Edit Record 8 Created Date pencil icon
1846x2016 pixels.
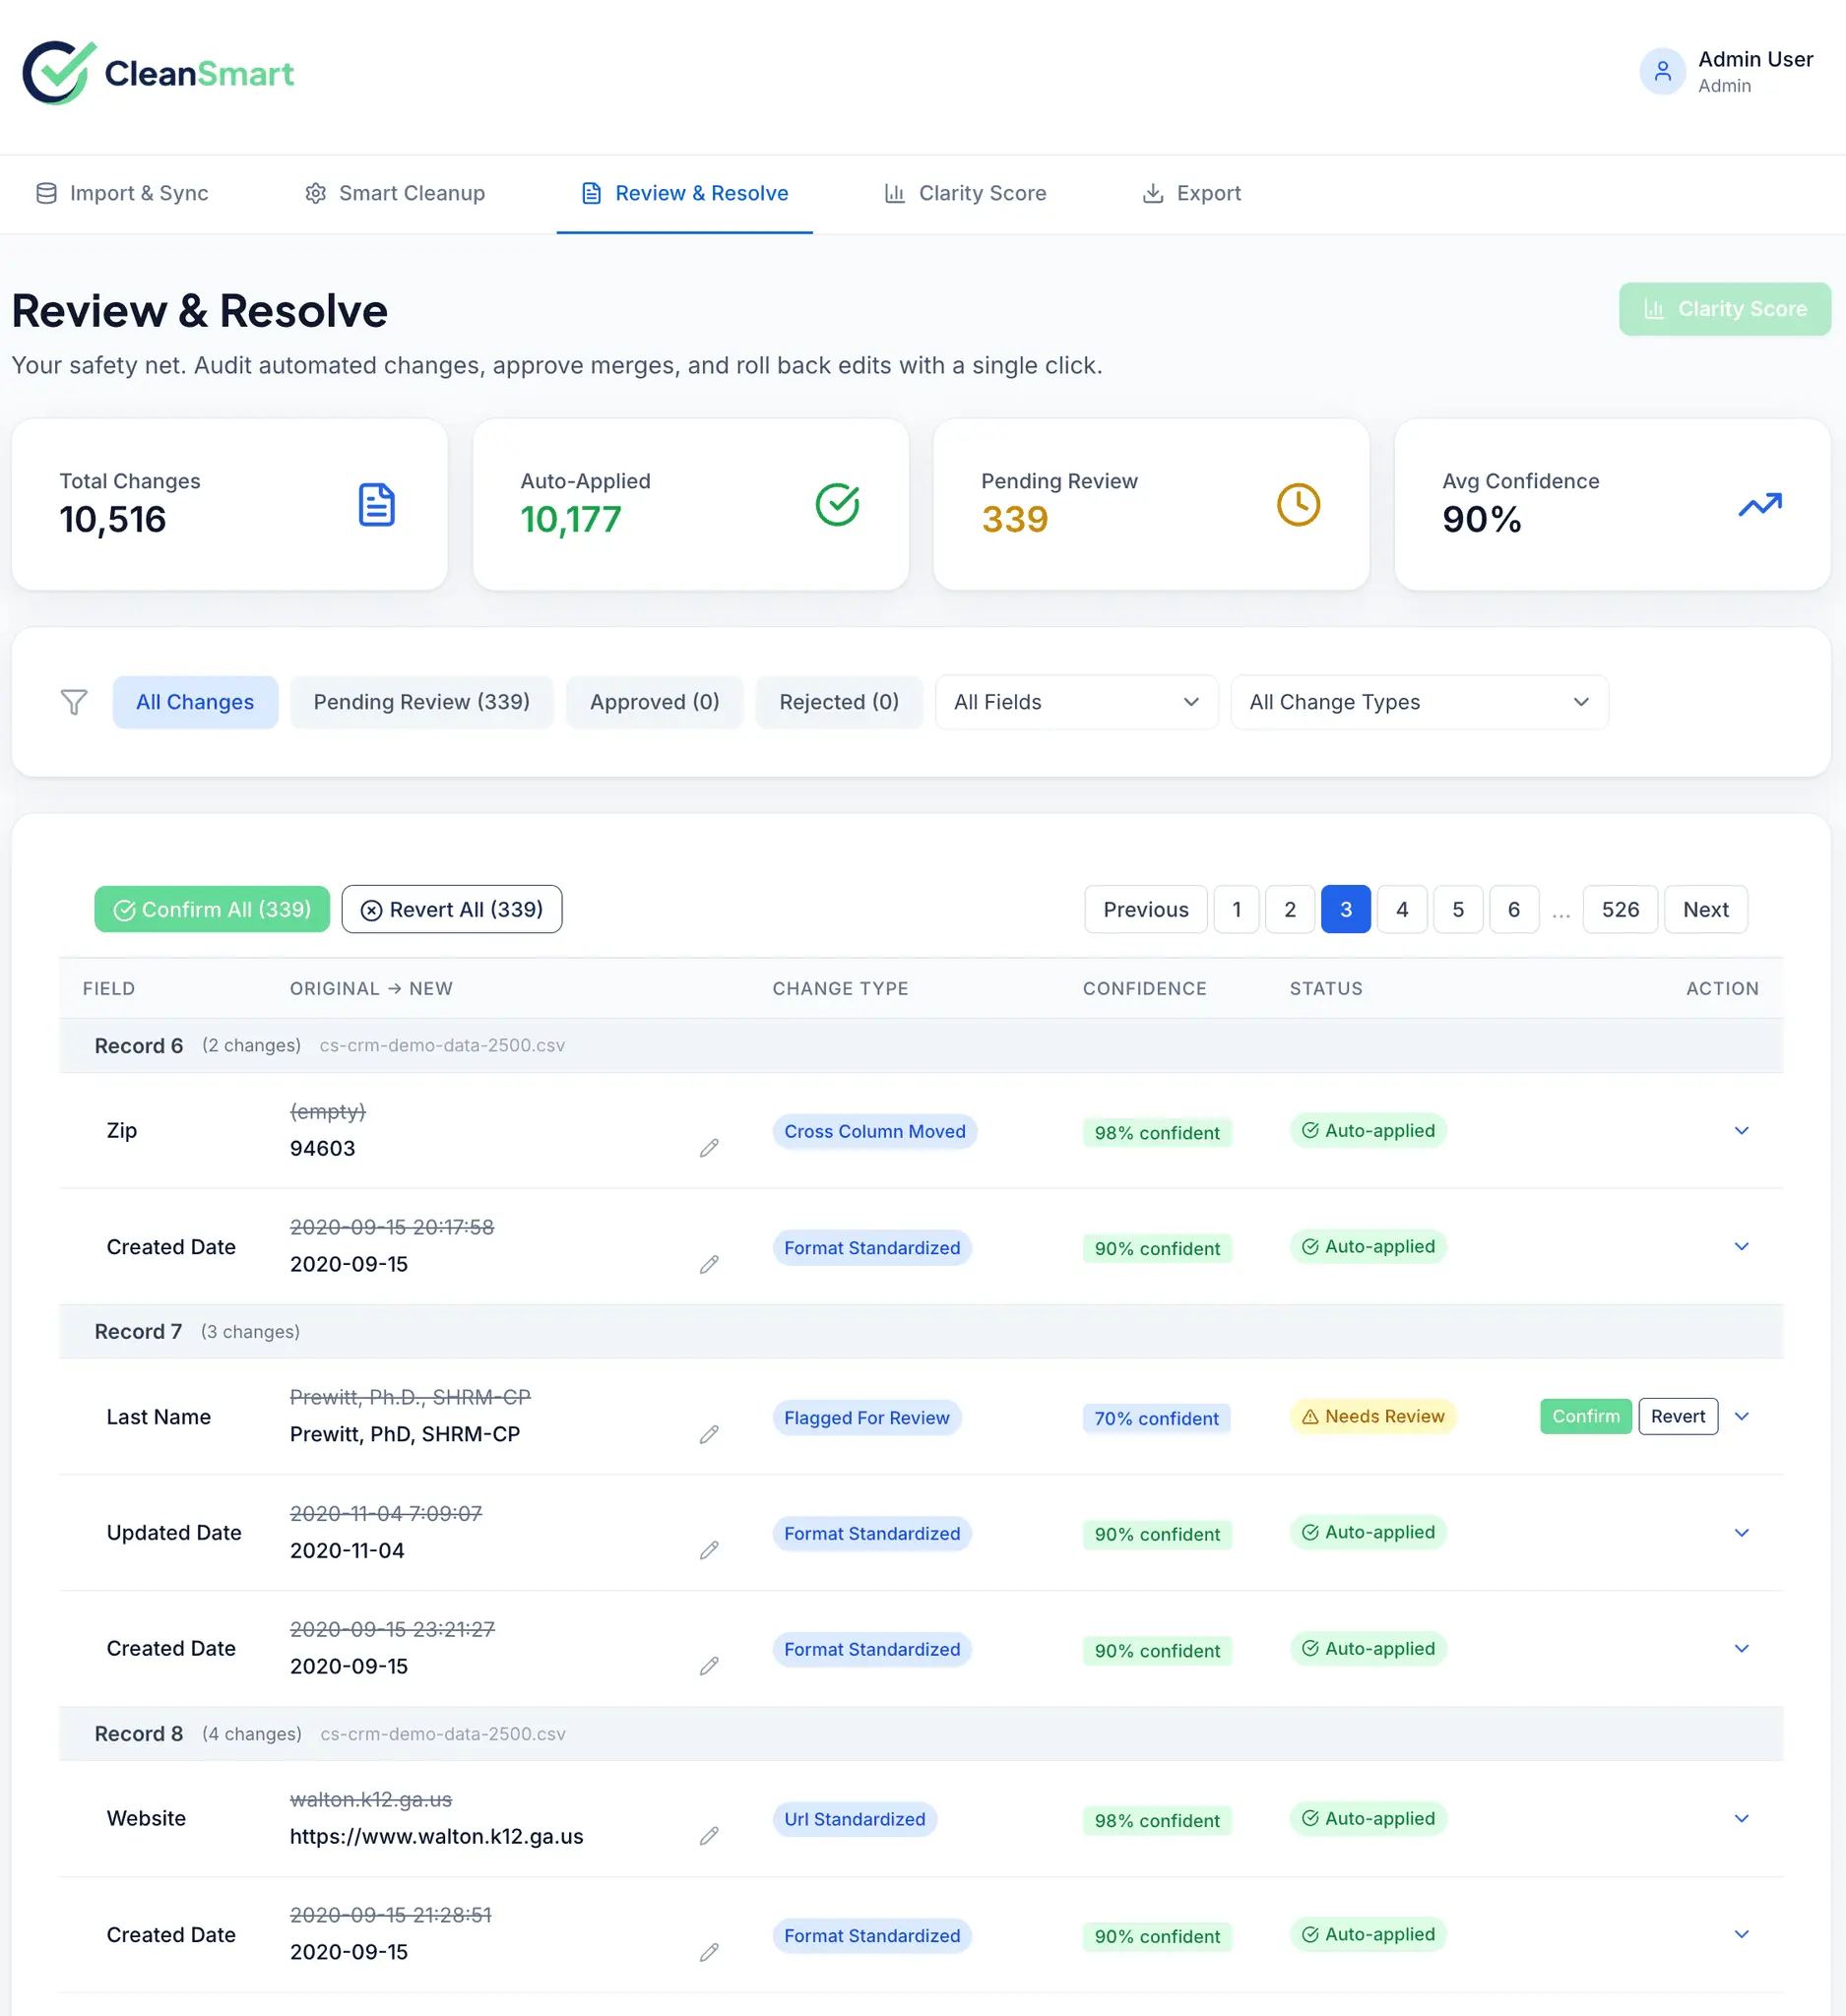(x=709, y=1952)
